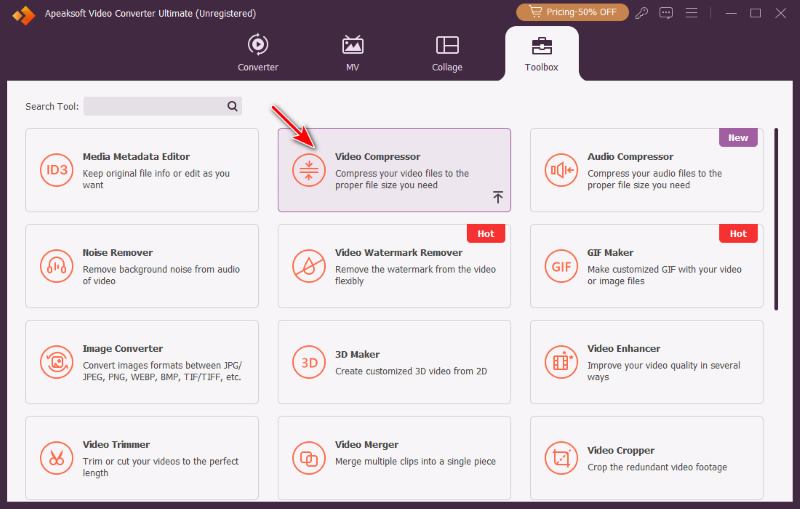Pin Video Compressor to top arrow
Image resolution: width=800 pixels, height=509 pixels.
point(498,197)
